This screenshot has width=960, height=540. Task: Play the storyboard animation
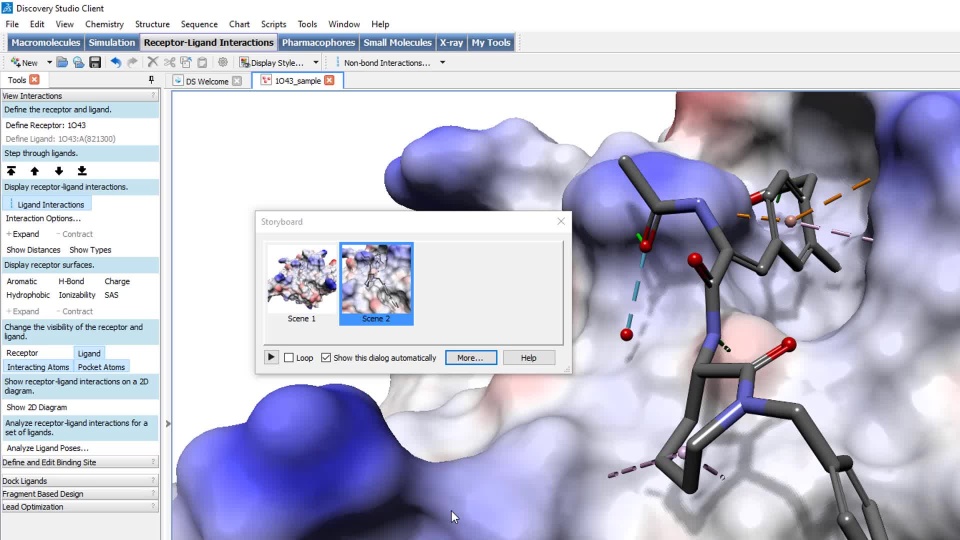pyautogui.click(x=271, y=357)
